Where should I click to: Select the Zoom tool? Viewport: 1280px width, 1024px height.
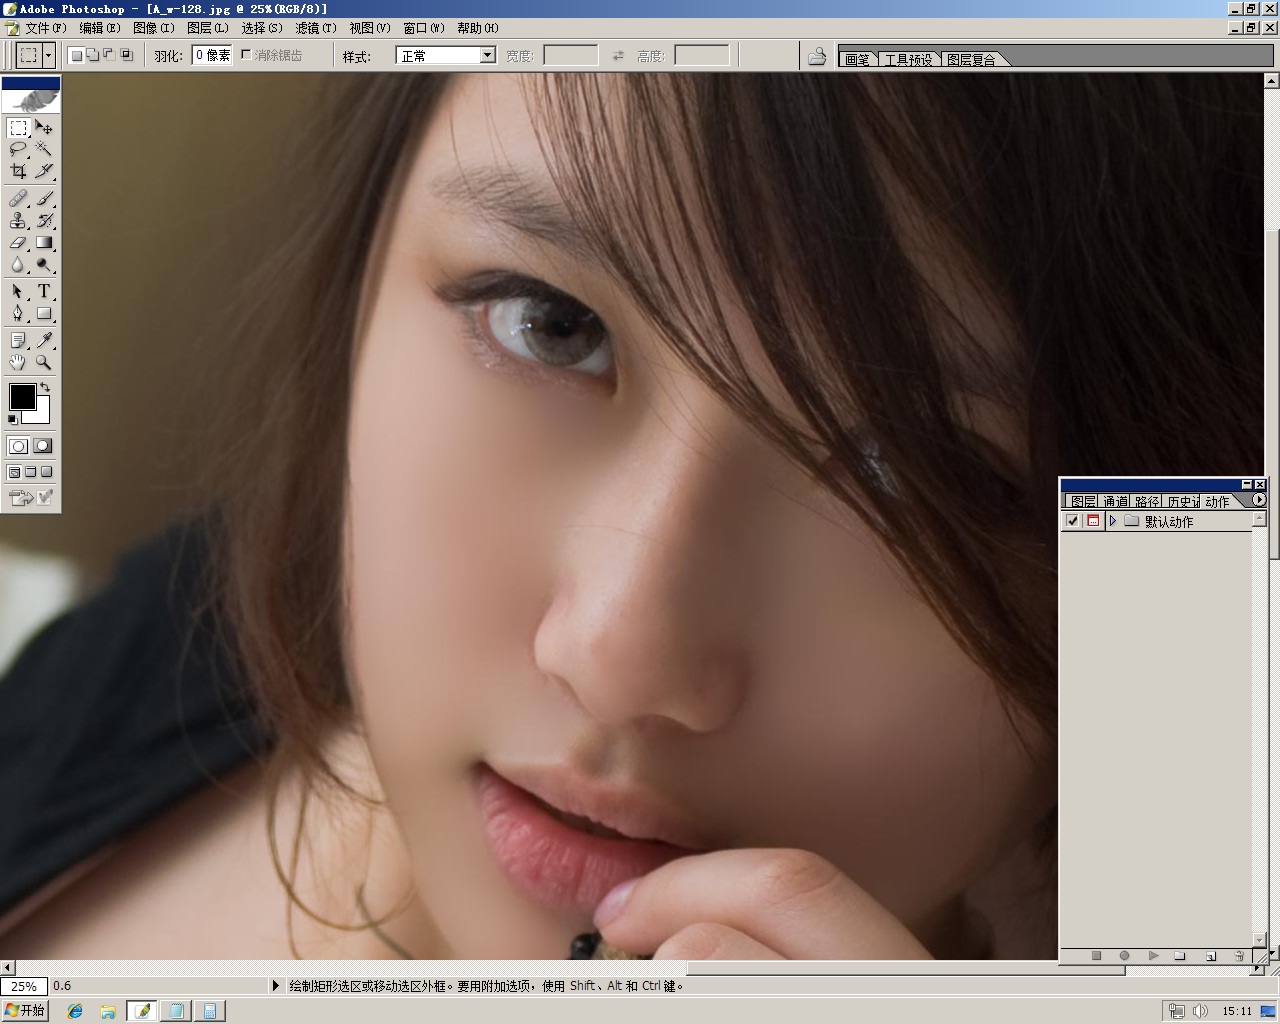coord(44,362)
